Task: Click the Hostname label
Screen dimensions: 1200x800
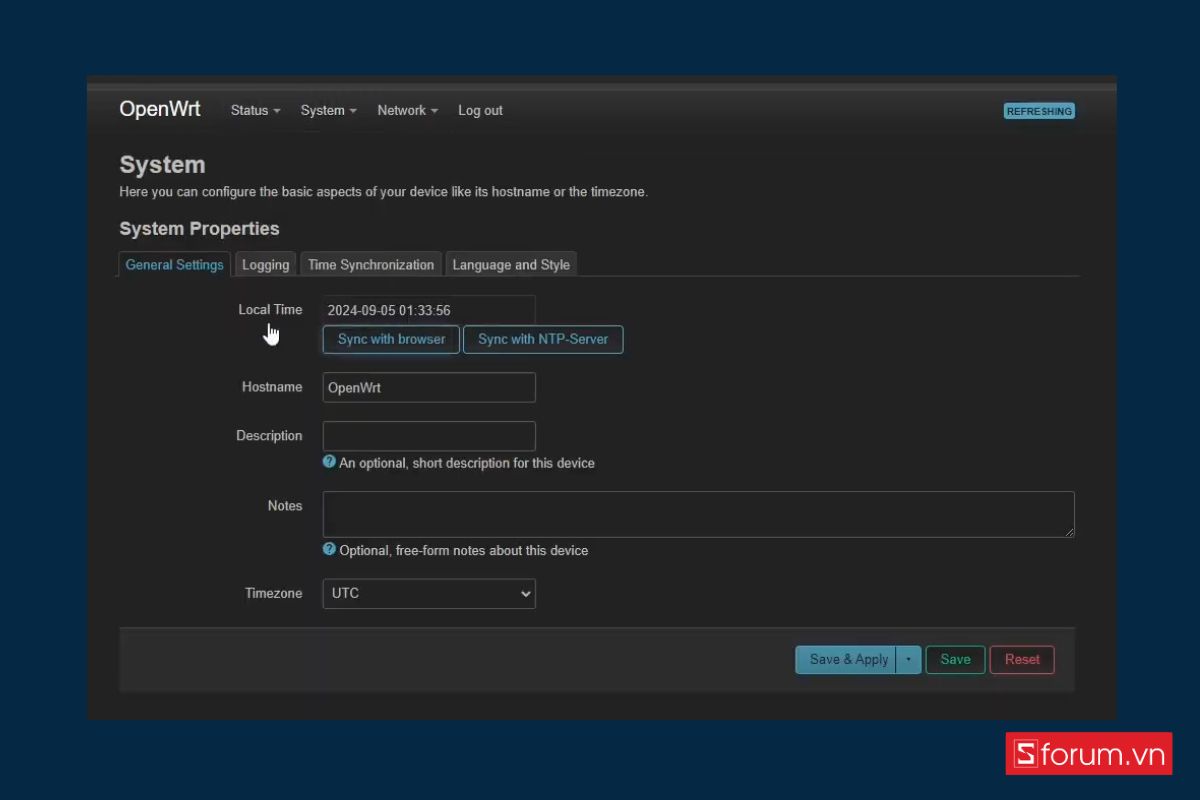Action: [272, 387]
